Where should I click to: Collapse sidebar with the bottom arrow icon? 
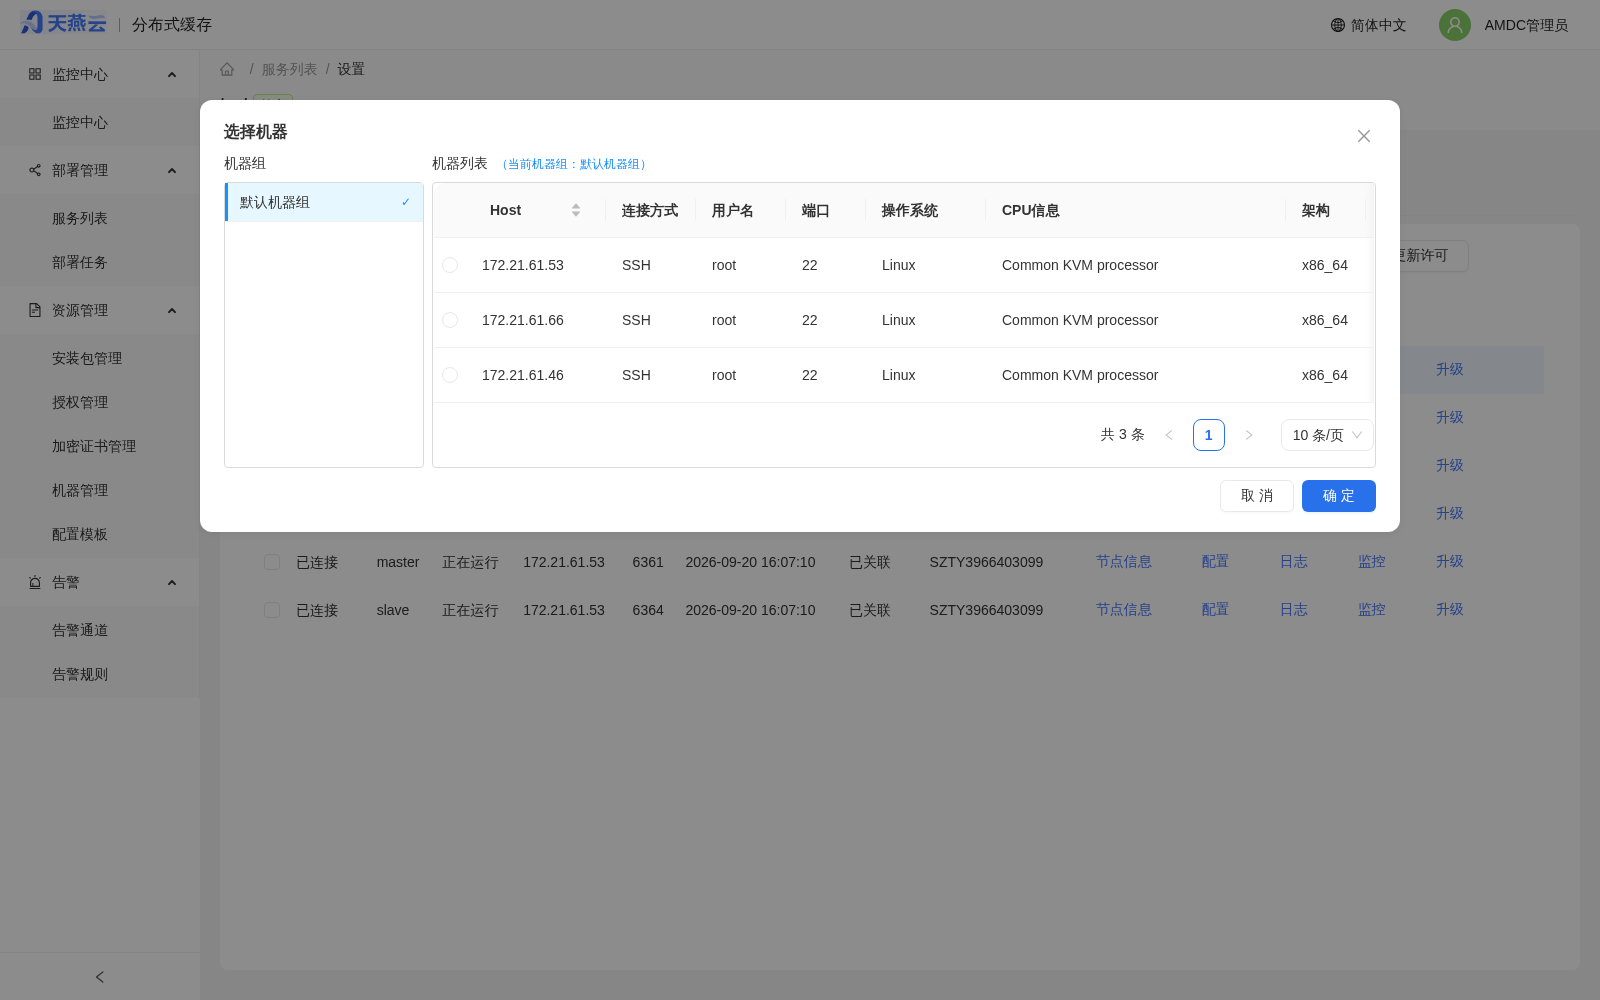point(100,977)
